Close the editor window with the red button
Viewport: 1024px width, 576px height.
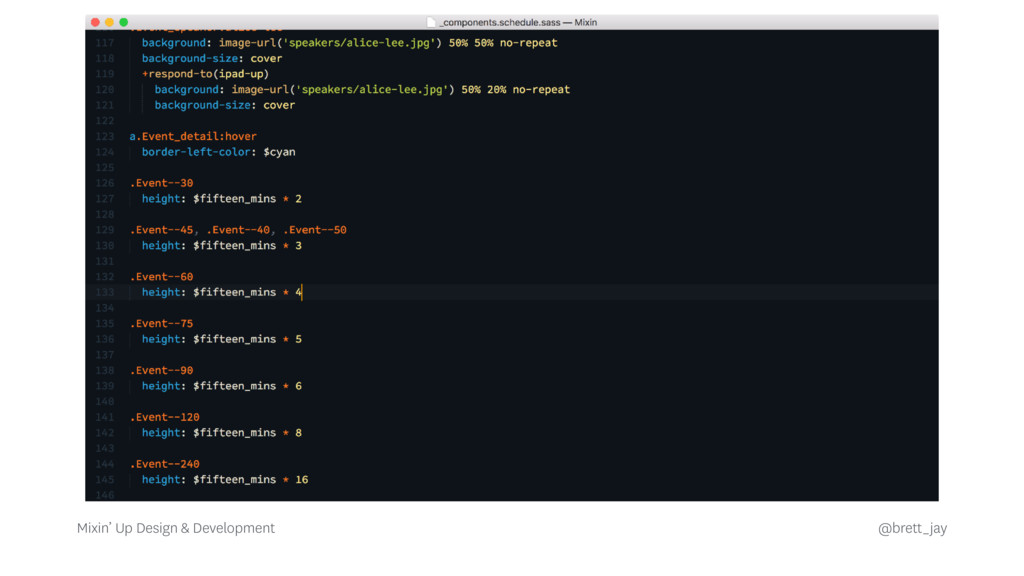coord(95,22)
